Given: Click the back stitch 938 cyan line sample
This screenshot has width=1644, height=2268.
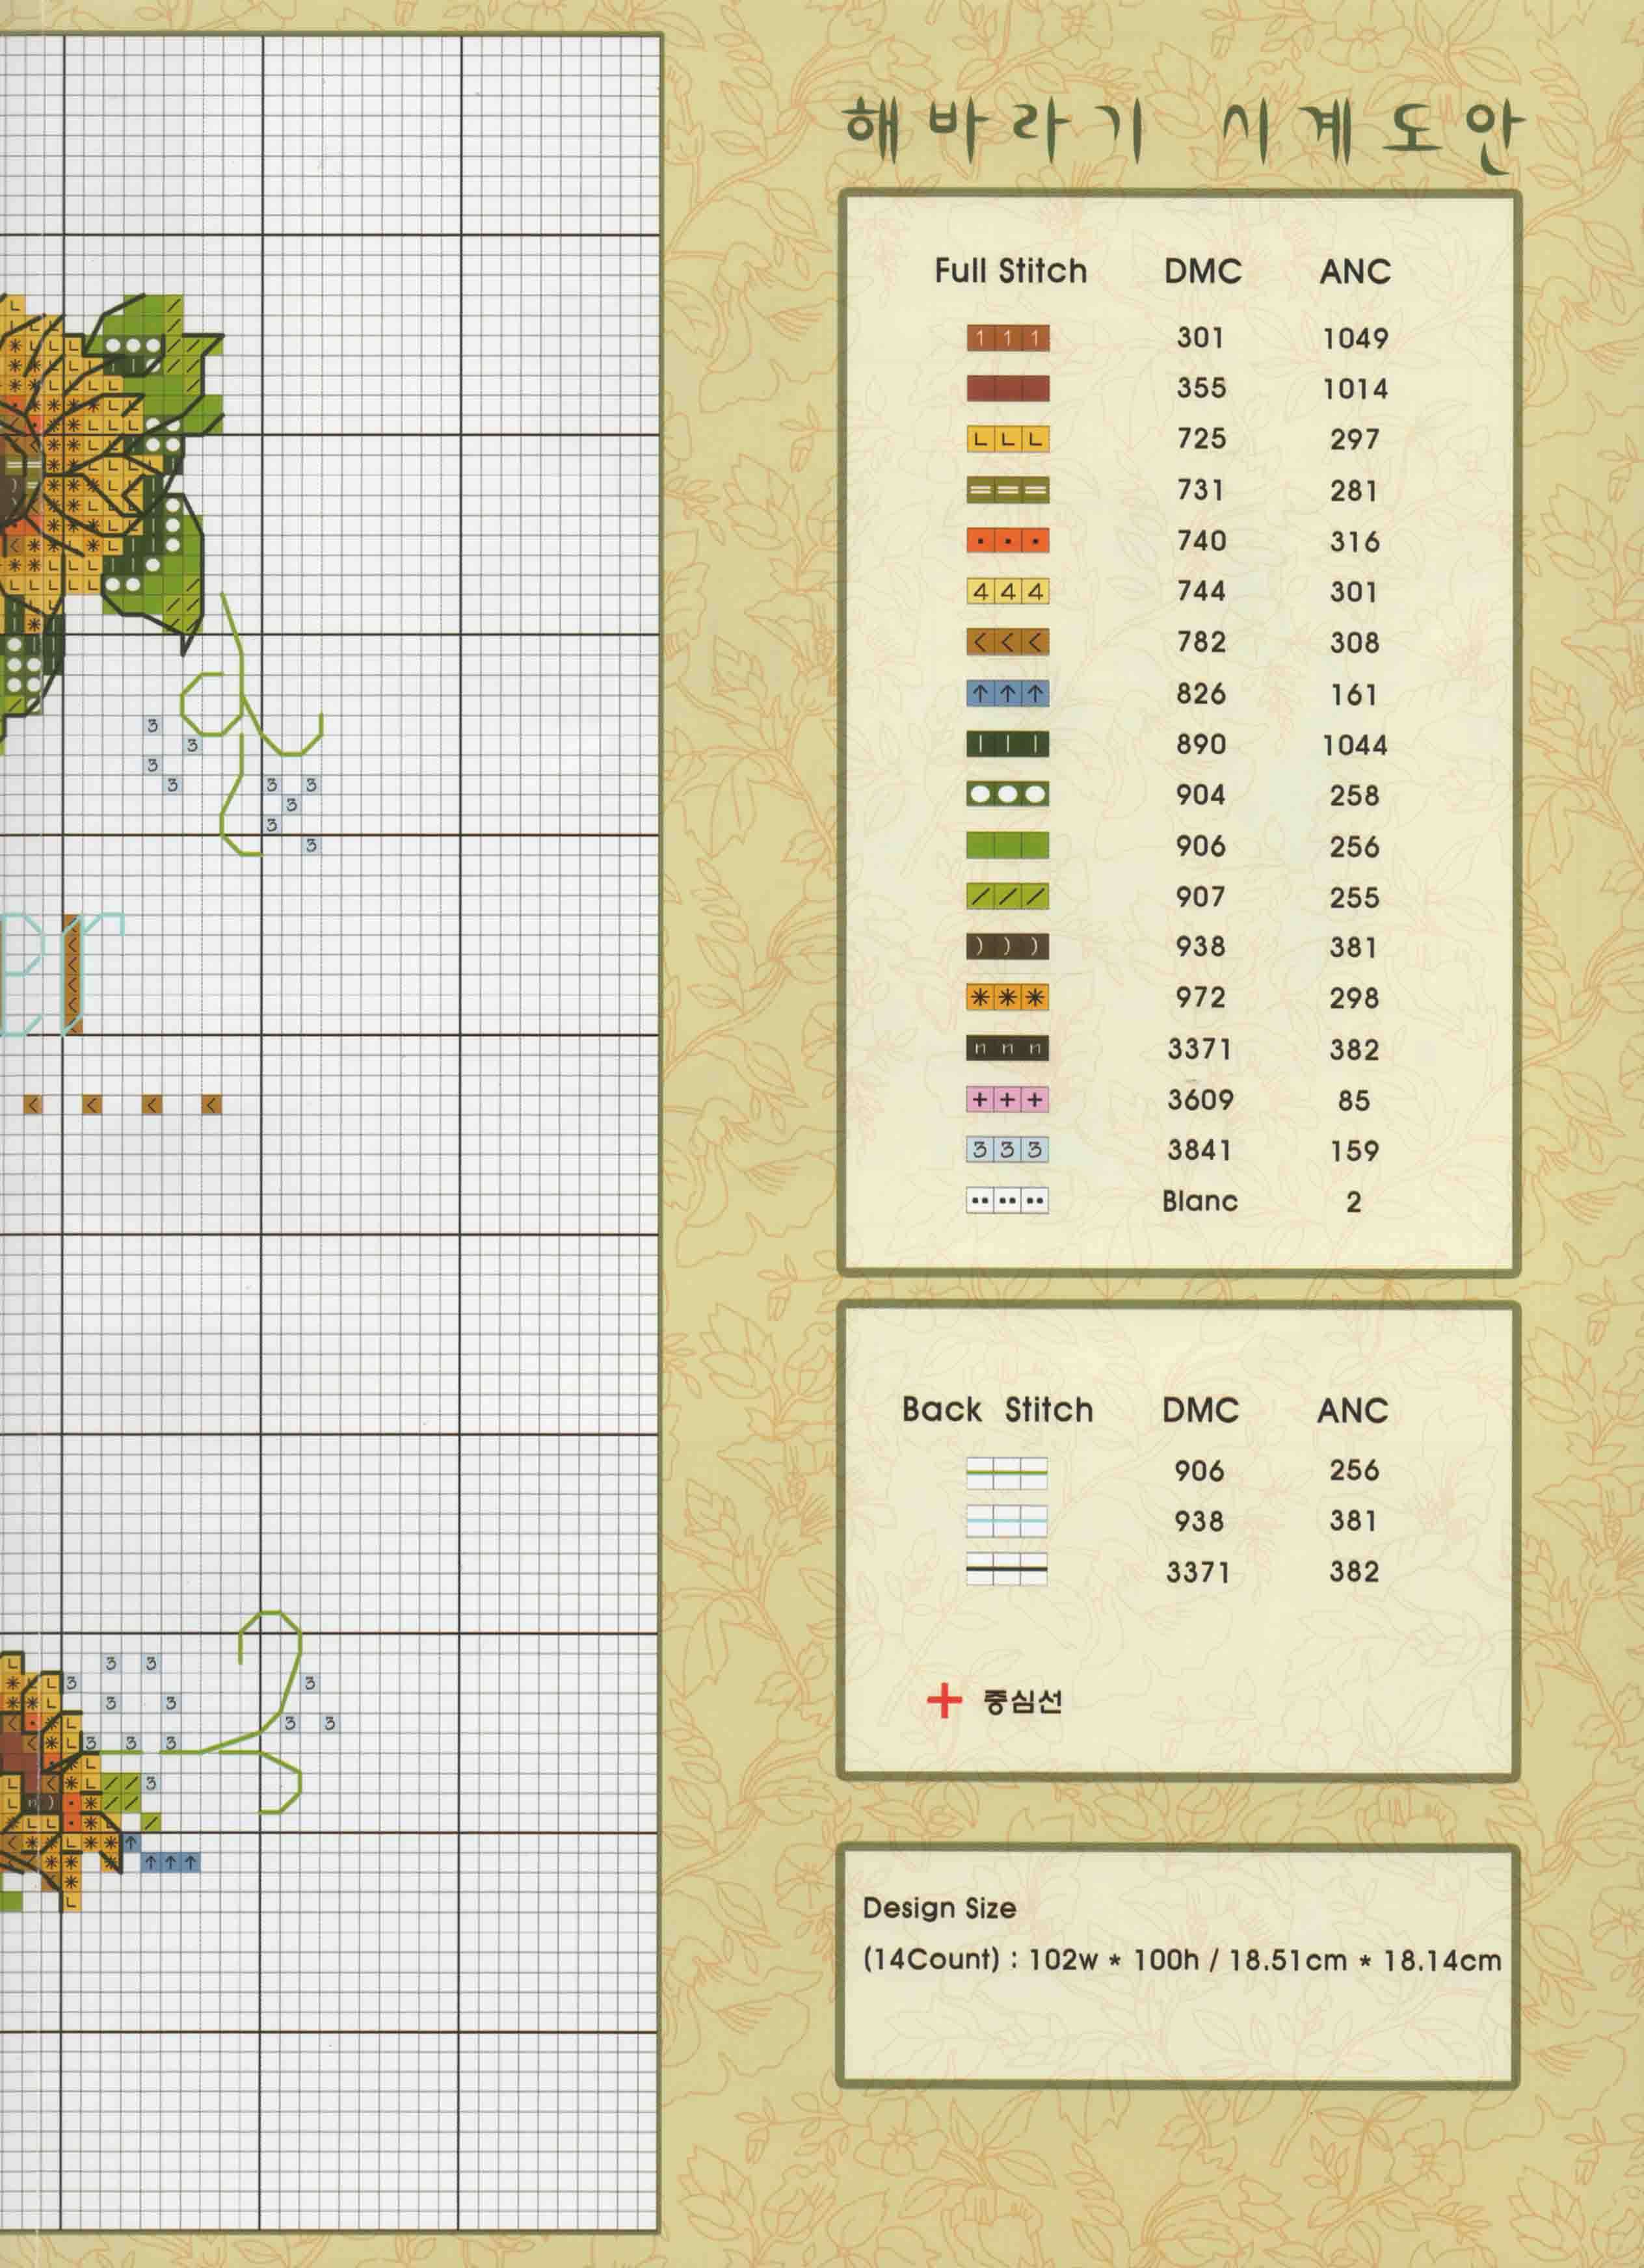Looking at the screenshot, I should click(1006, 1522).
